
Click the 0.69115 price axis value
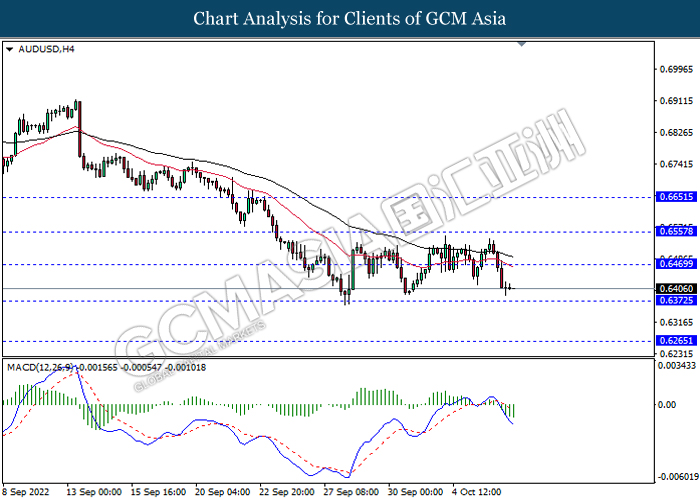676,101
